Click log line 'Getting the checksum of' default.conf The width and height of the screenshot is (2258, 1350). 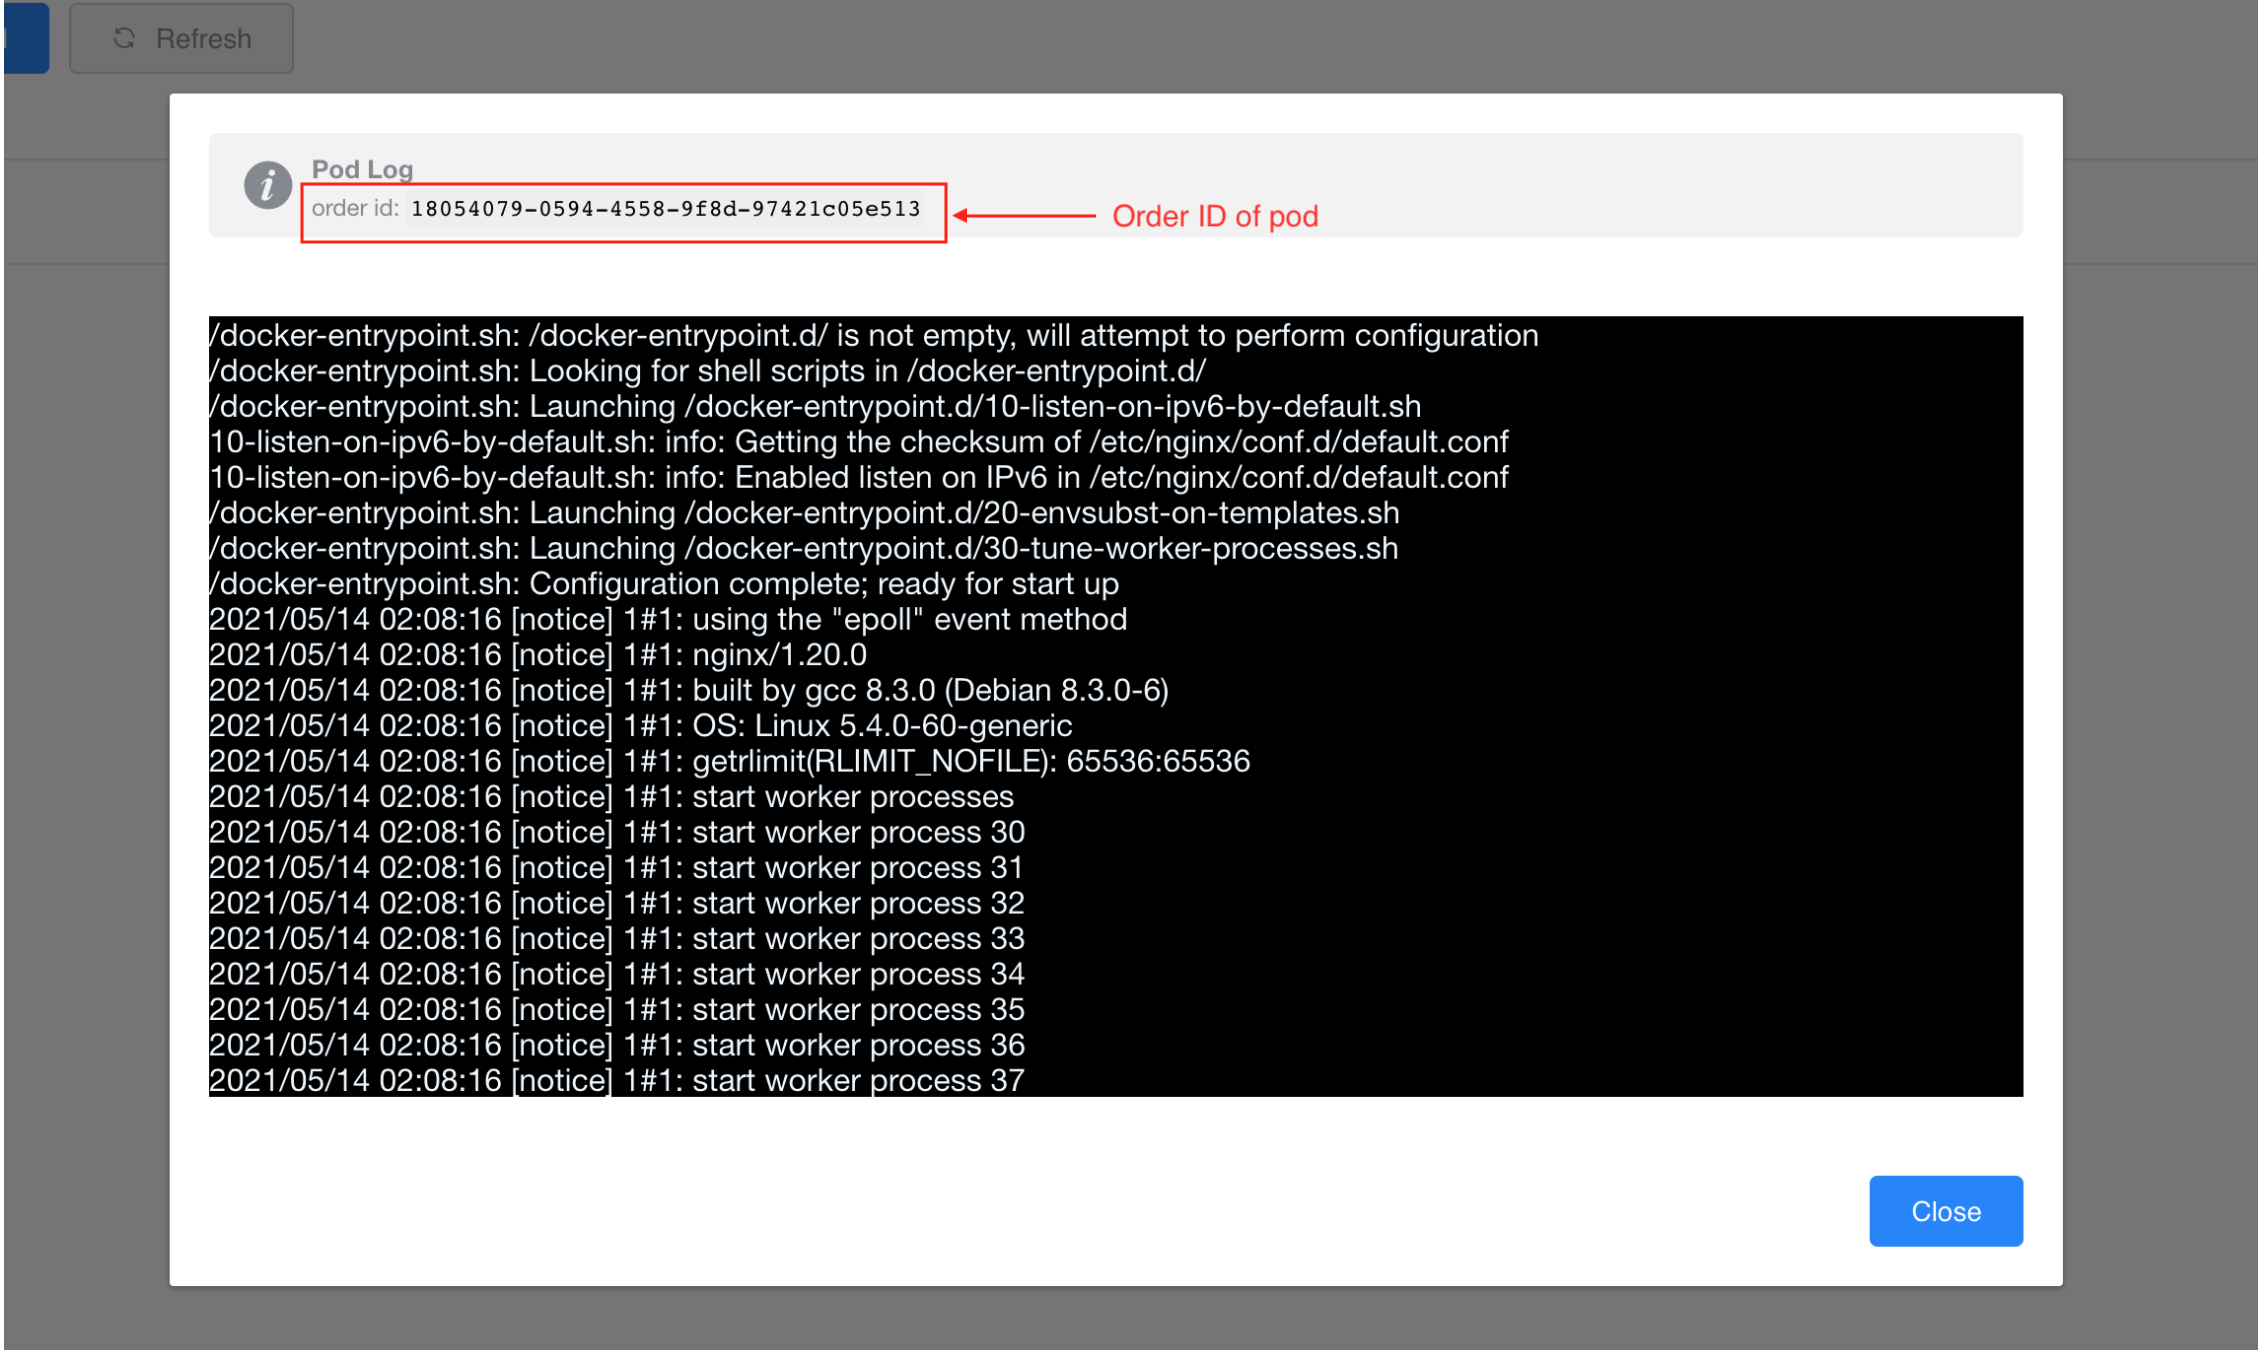pos(858,441)
